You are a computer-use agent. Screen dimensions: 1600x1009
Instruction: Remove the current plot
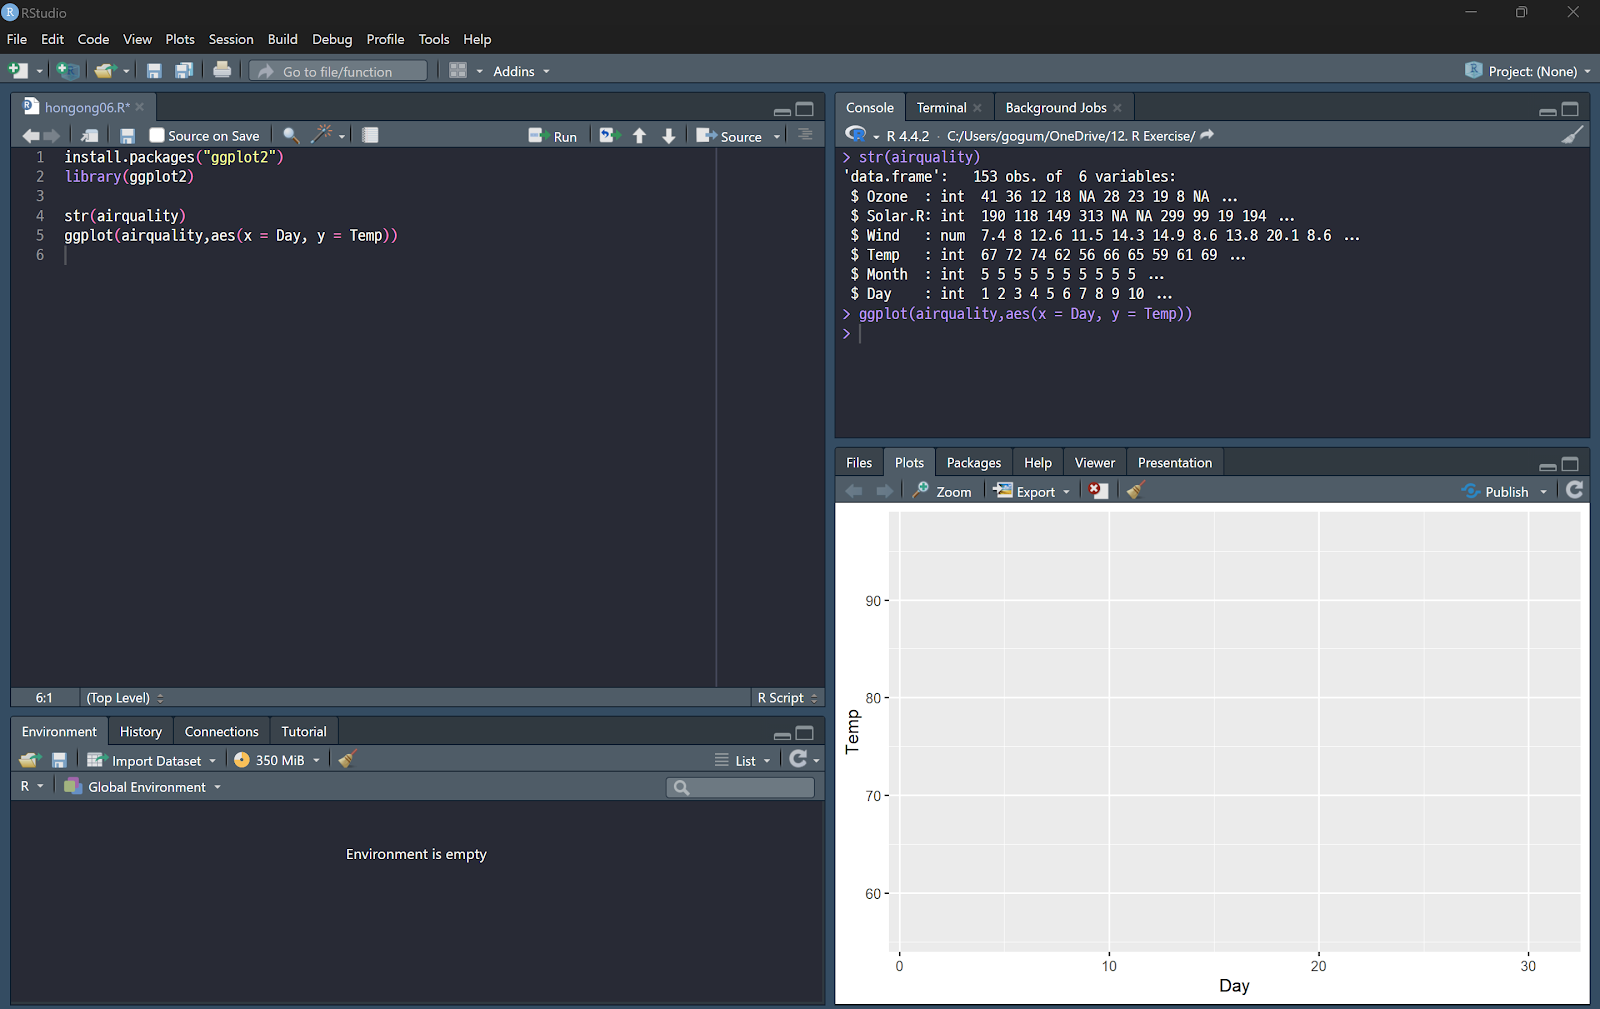[1098, 490]
